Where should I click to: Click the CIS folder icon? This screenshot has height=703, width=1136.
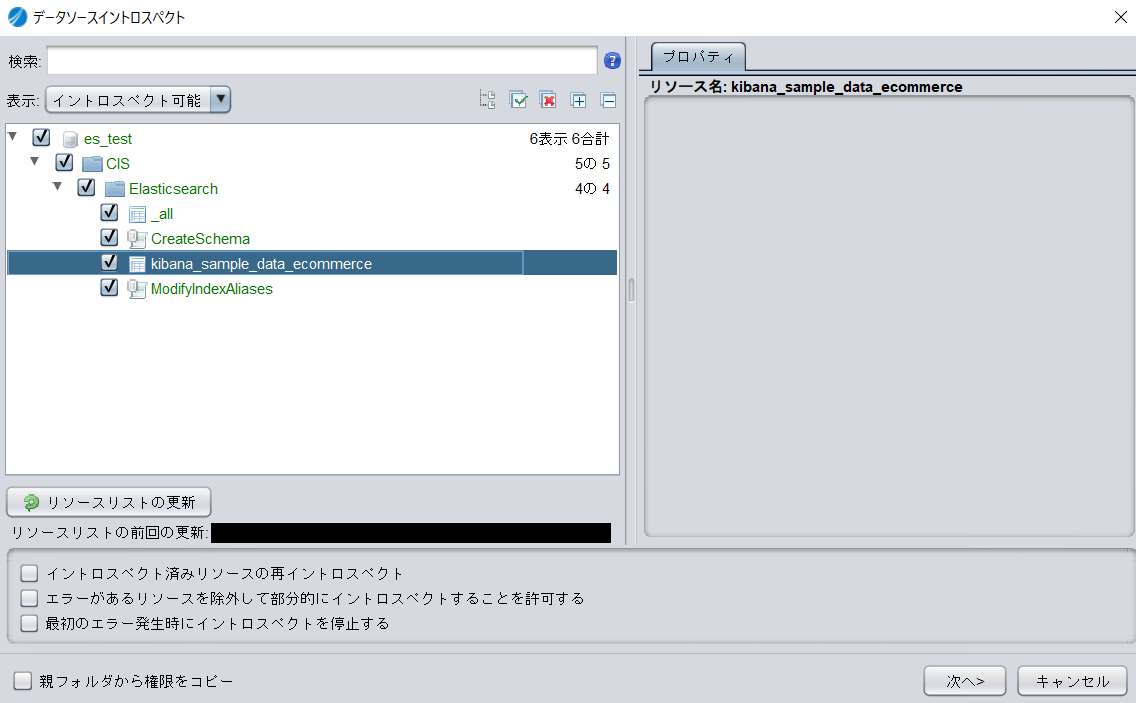93,164
